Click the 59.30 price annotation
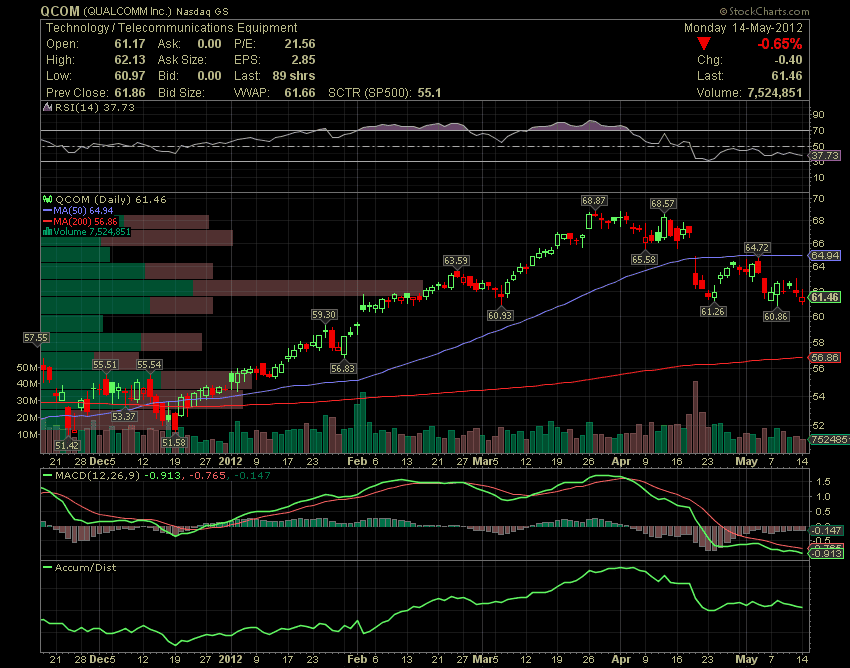This screenshot has width=850, height=668. (324, 314)
